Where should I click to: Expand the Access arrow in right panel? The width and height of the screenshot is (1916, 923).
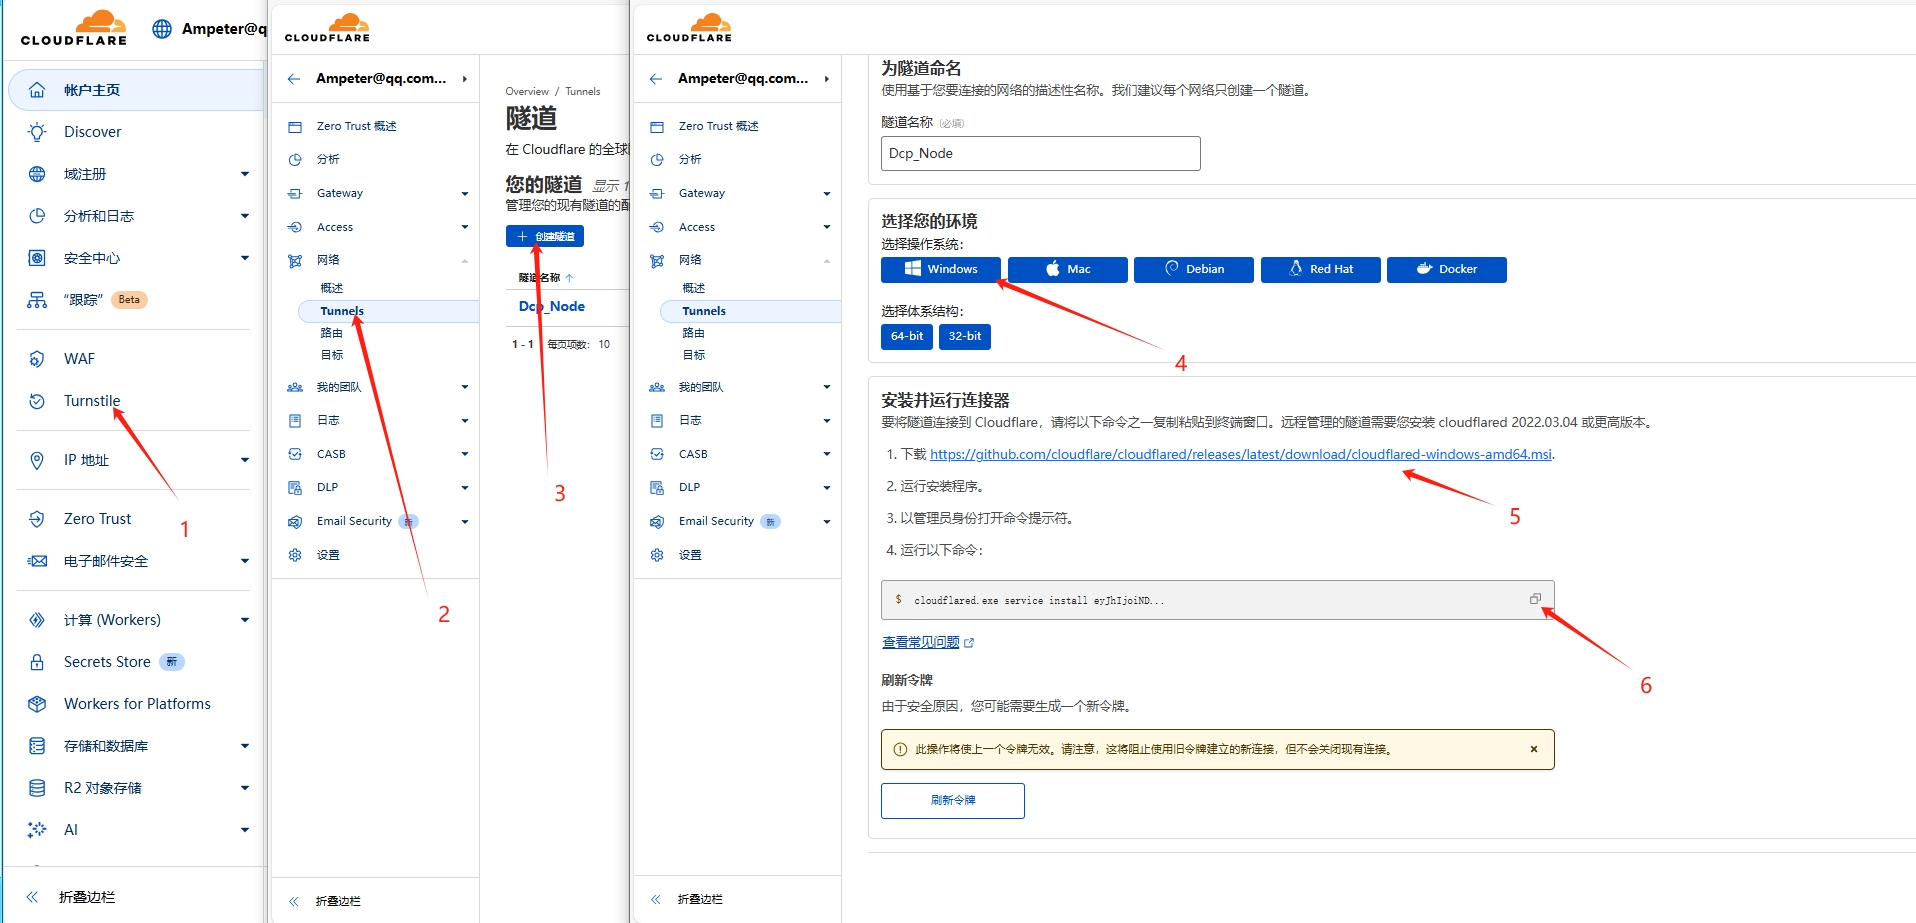tap(827, 227)
